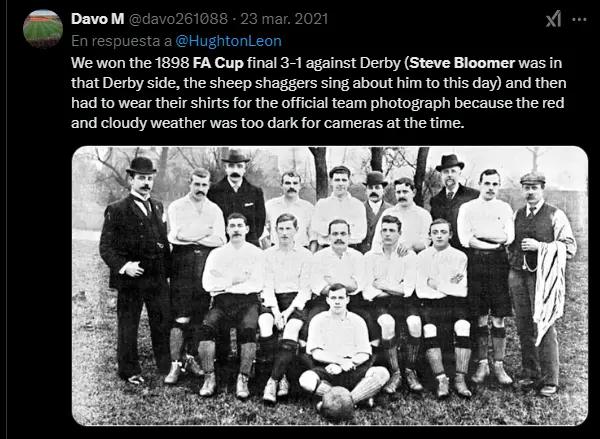The height and width of the screenshot is (439, 600).
Task: Open the @davo261088 handle link
Action: pyautogui.click(x=178, y=19)
